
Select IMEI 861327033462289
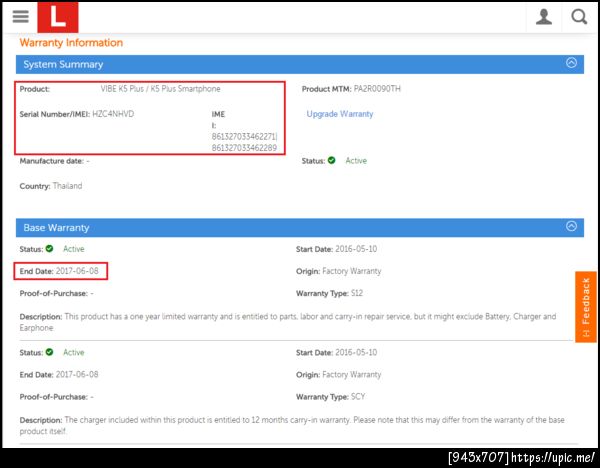pyautogui.click(x=244, y=148)
